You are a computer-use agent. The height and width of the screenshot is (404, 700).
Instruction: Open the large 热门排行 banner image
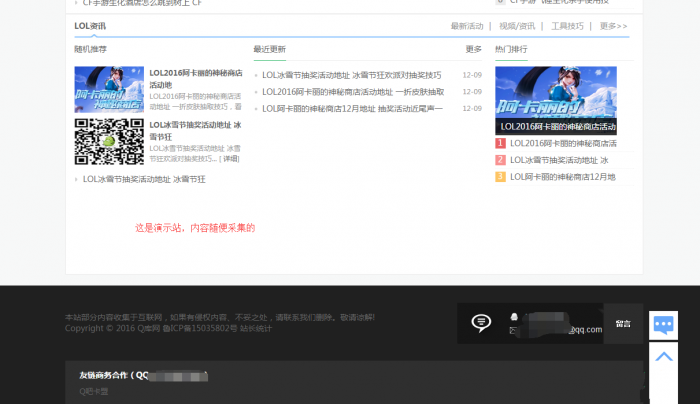coord(555,100)
